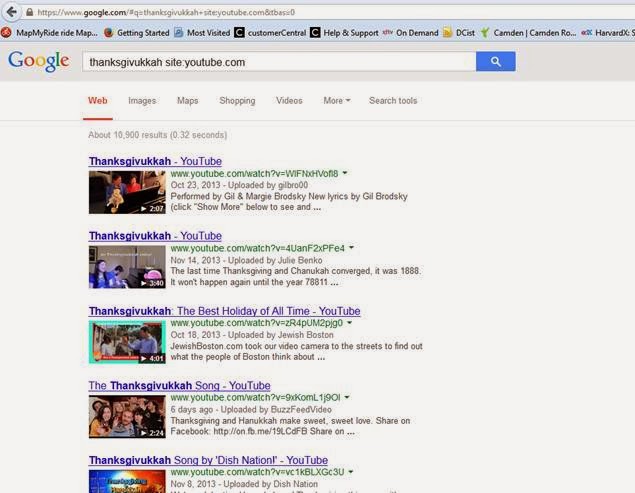Click the 'Oct 23, 2013 - Uploaded by gilbro00' text
635x493 pixels.
pos(239,185)
